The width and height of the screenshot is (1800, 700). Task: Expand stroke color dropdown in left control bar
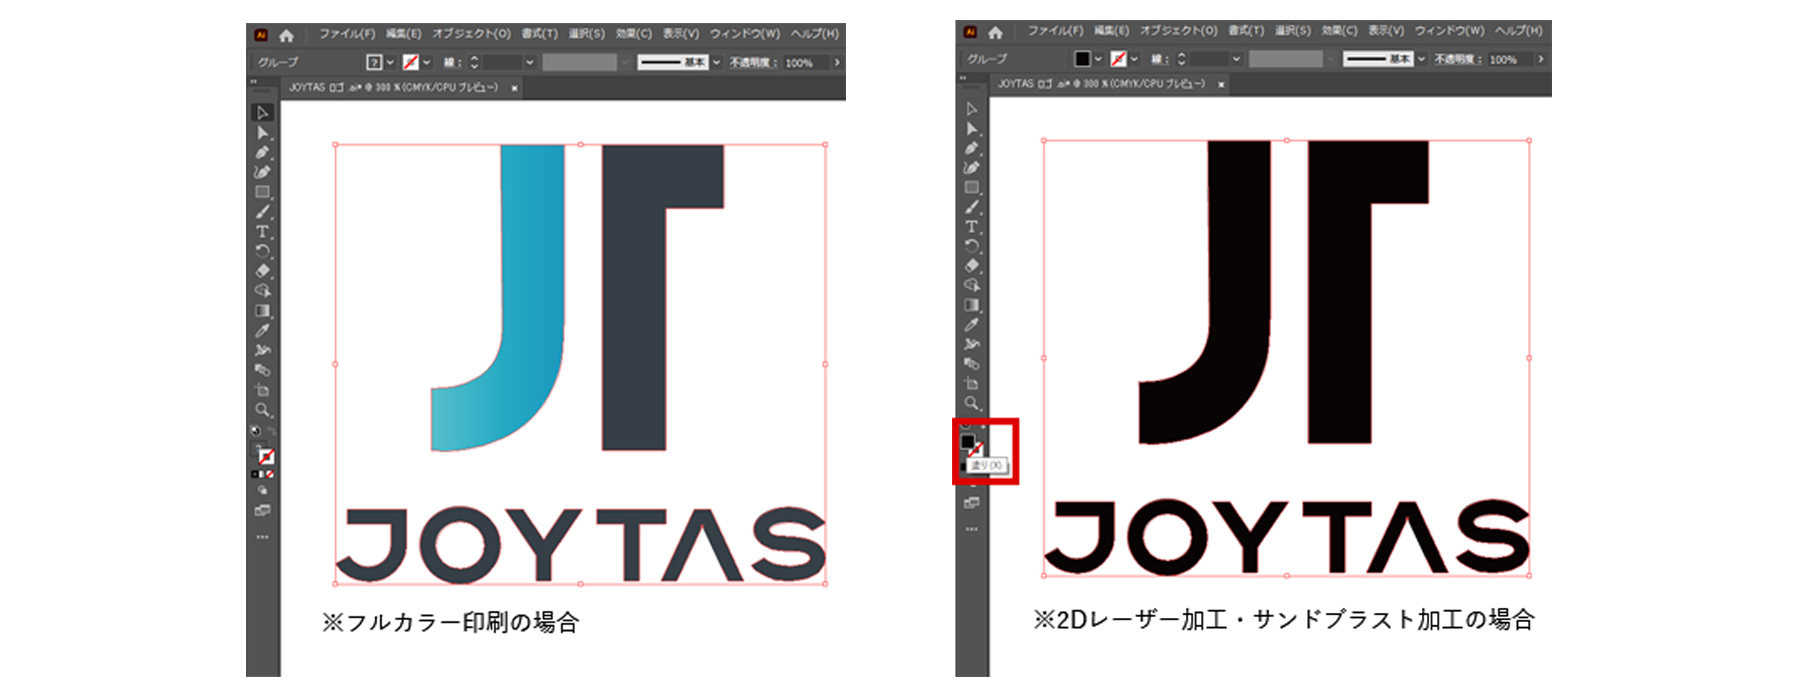(x=427, y=62)
